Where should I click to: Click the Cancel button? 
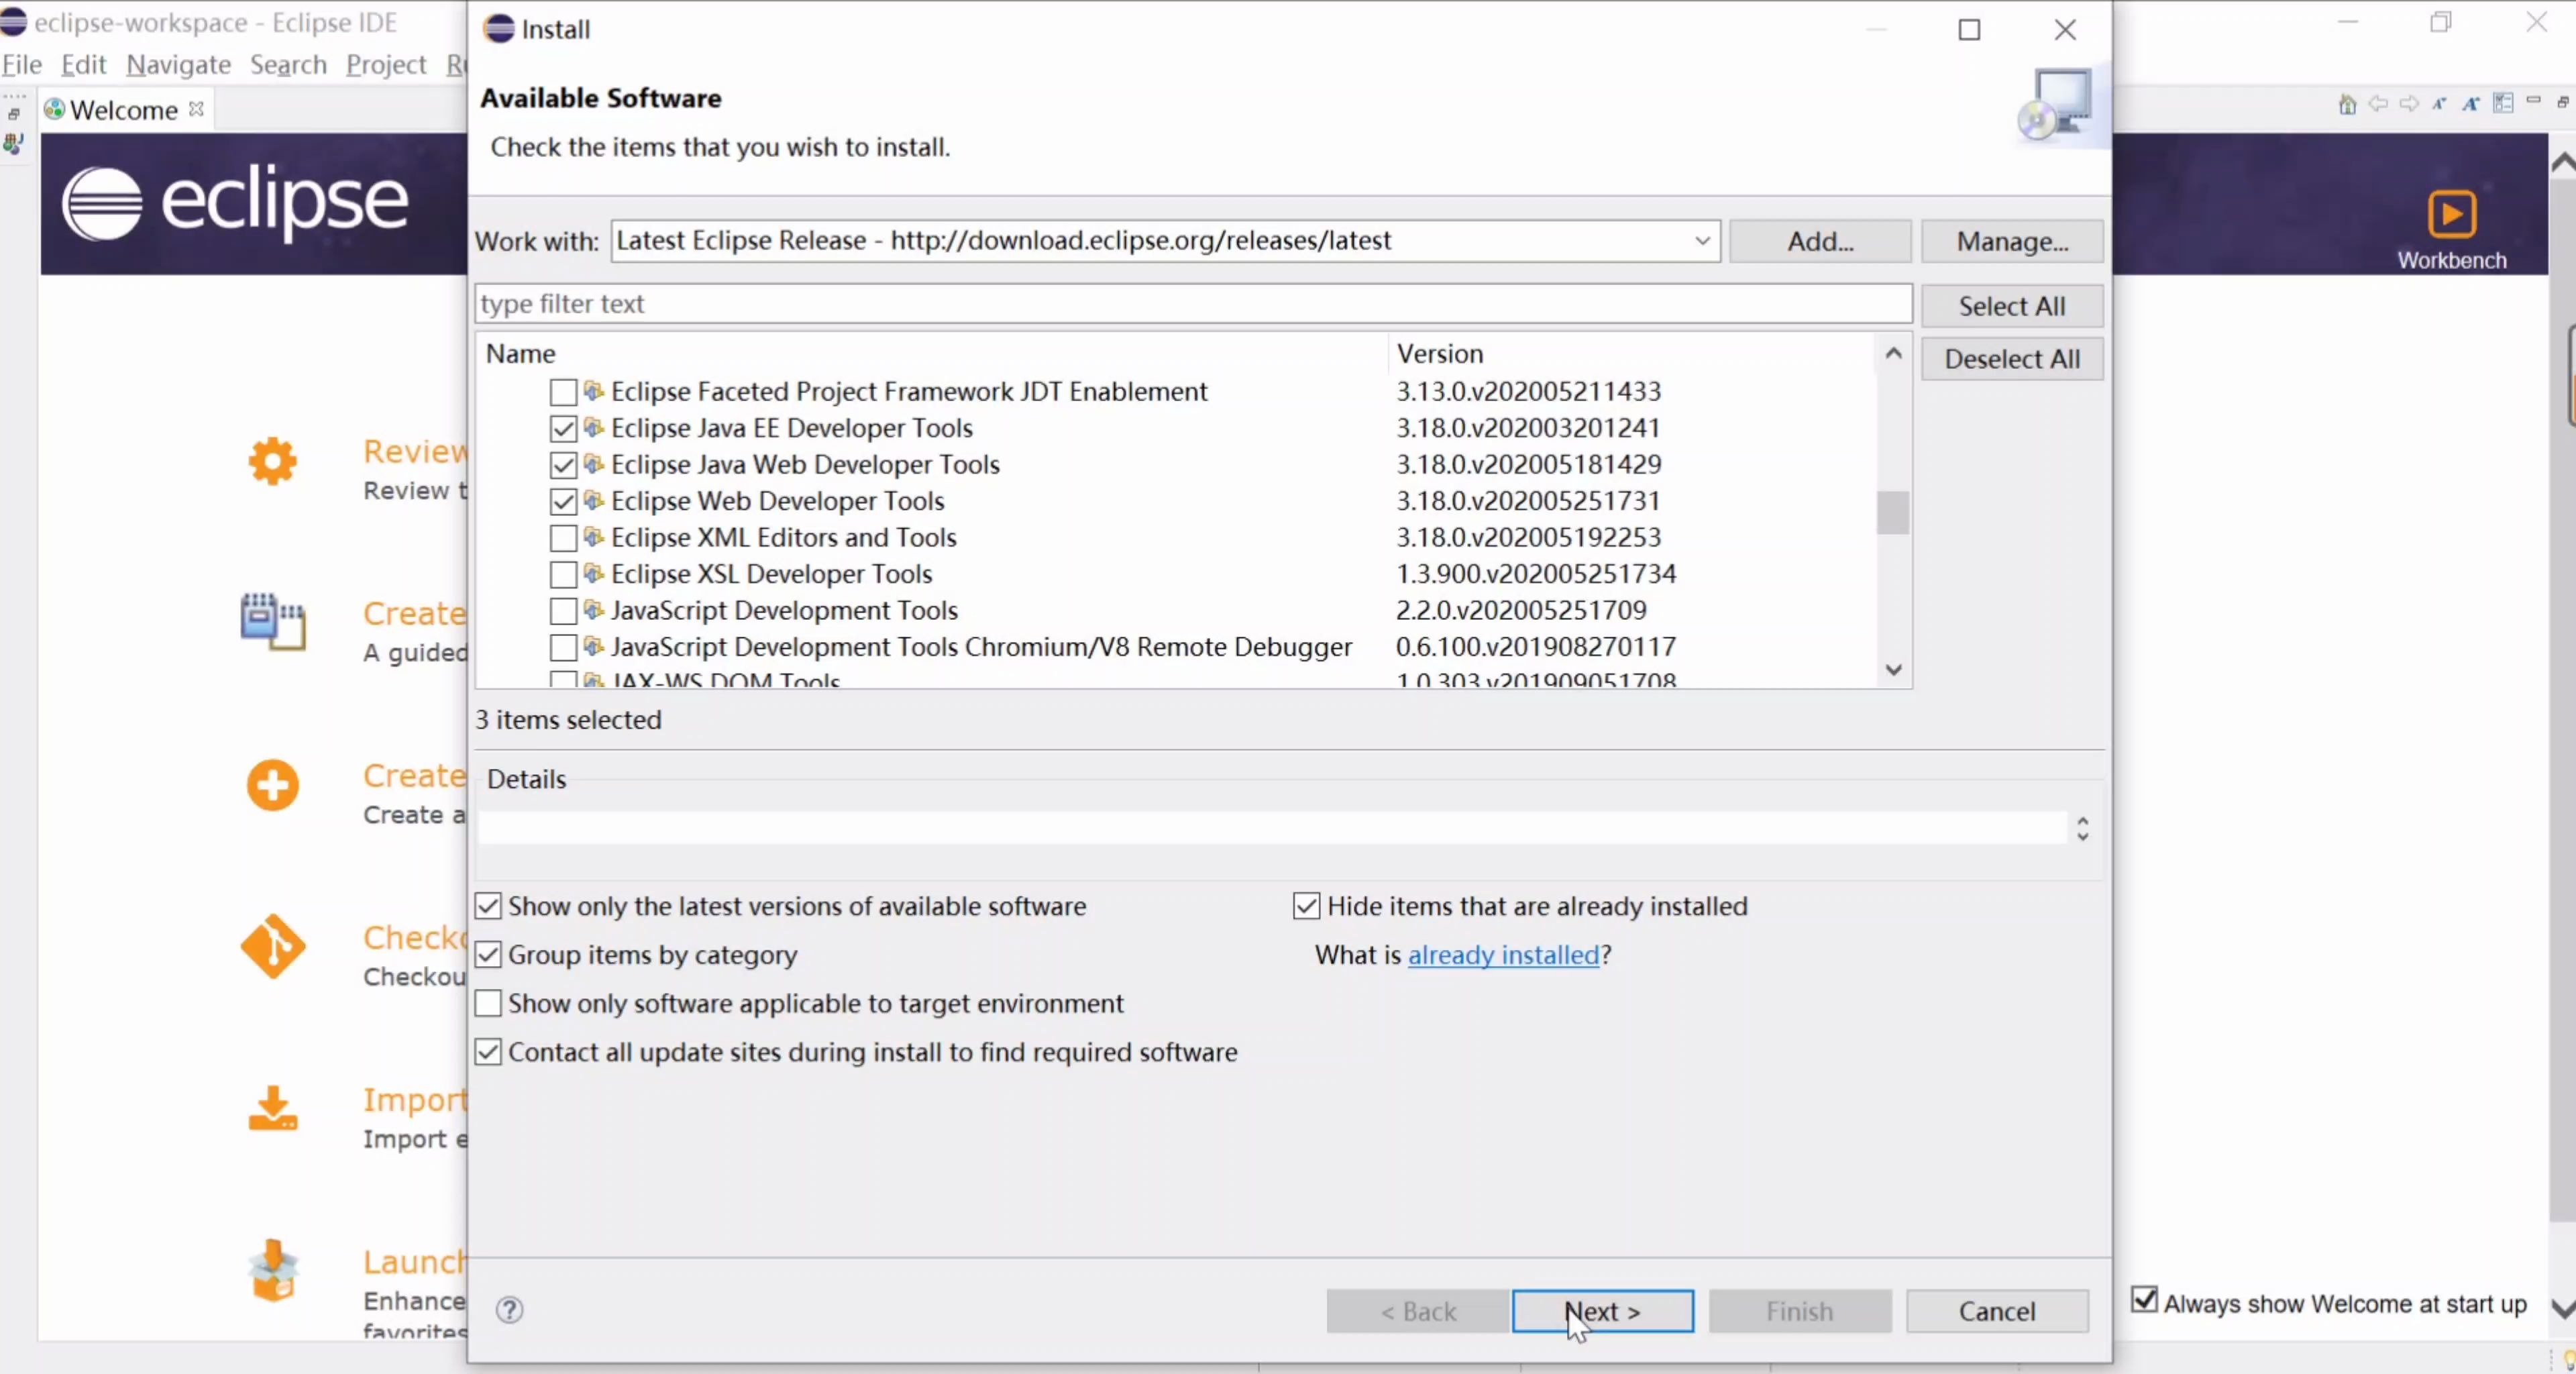tap(1997, 1311)
